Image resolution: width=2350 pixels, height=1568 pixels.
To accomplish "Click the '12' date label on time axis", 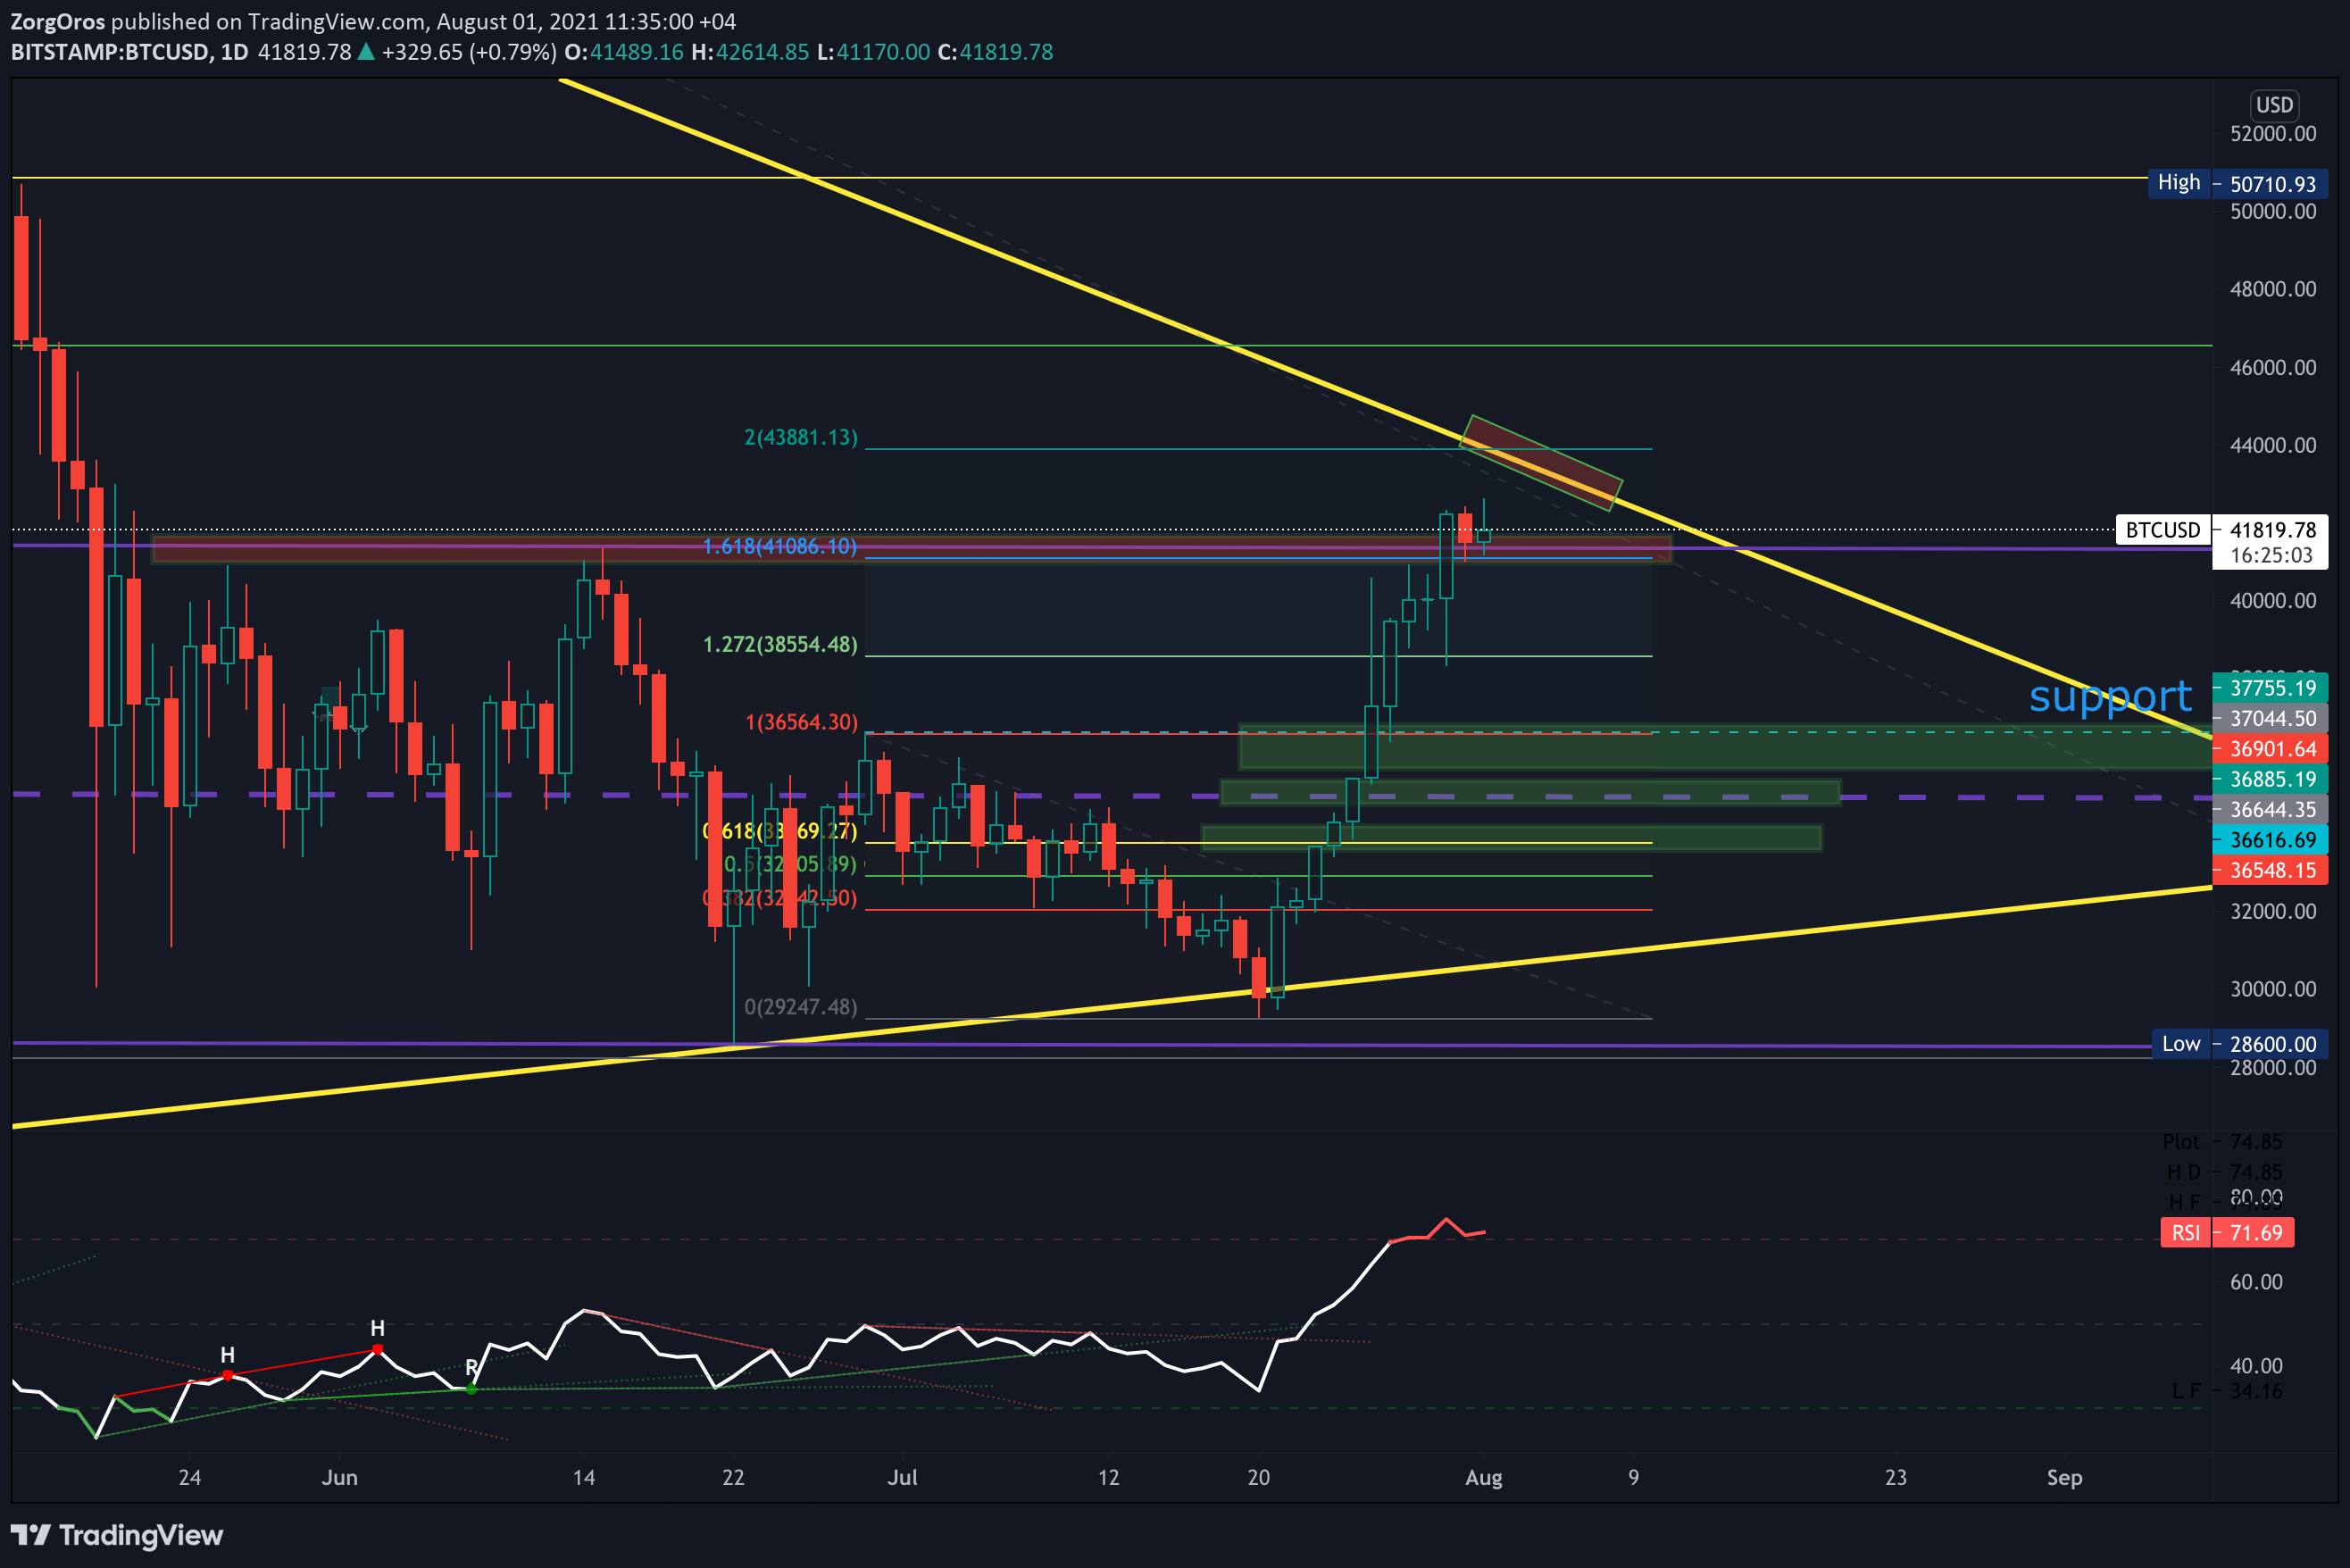I will pos(1108,1478).
